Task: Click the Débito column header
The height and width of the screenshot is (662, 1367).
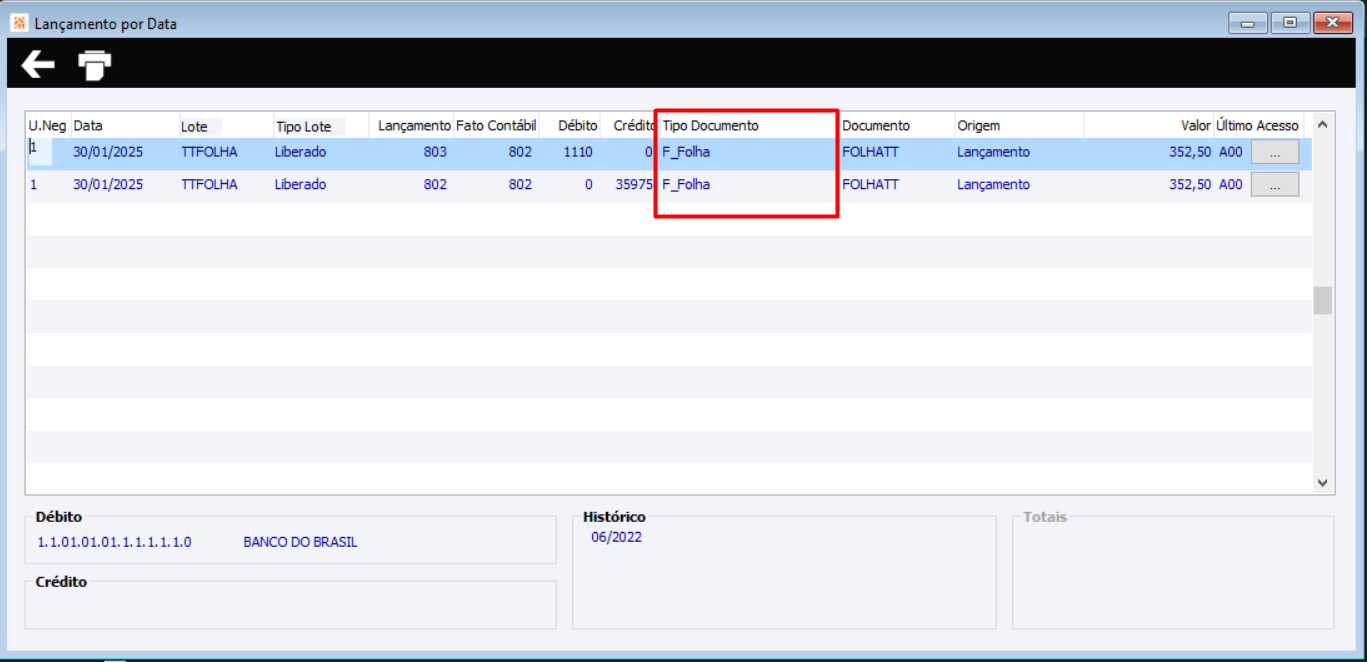Action: click(578, 126)
